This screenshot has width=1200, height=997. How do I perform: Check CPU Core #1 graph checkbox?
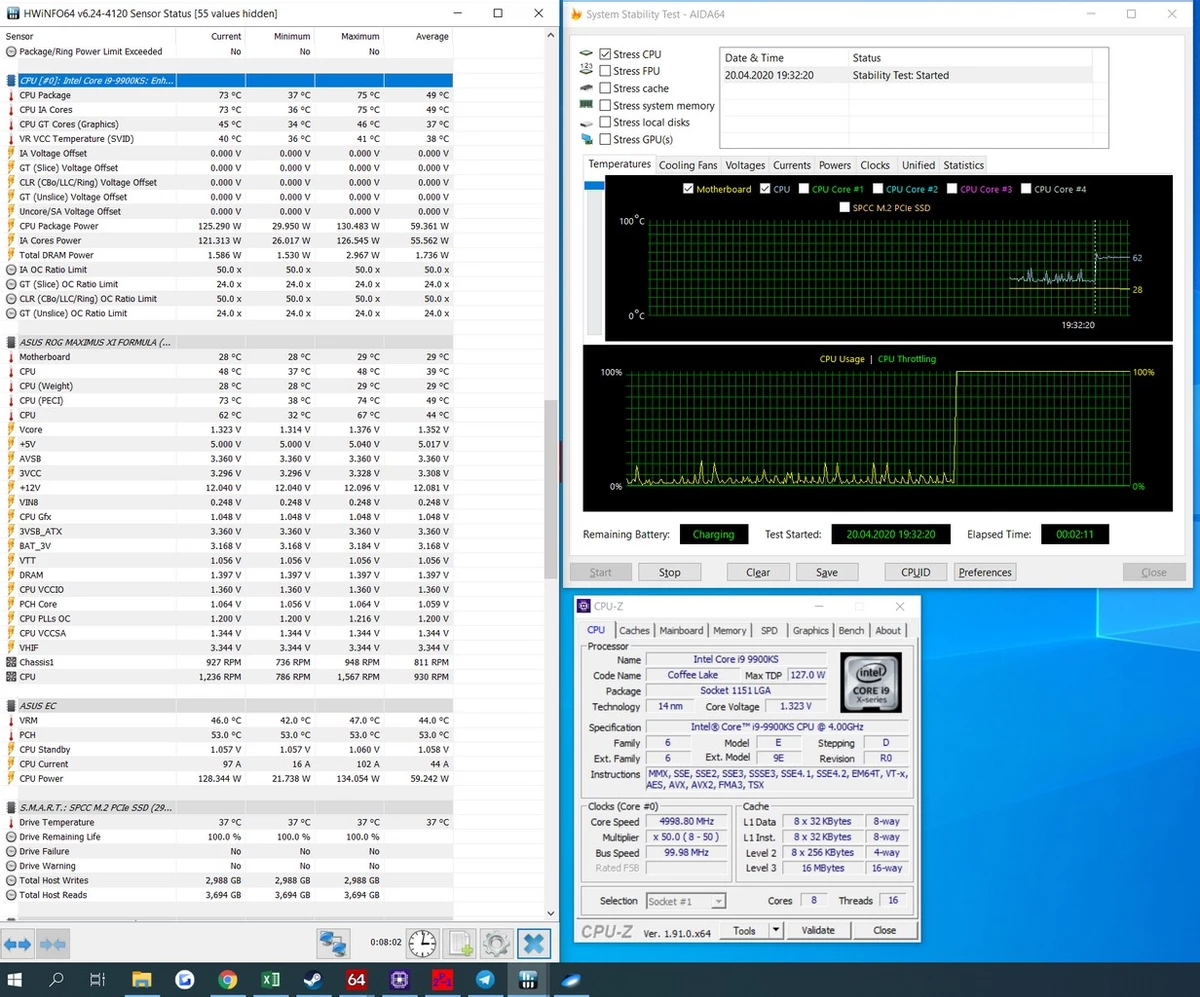pos(804,188)
